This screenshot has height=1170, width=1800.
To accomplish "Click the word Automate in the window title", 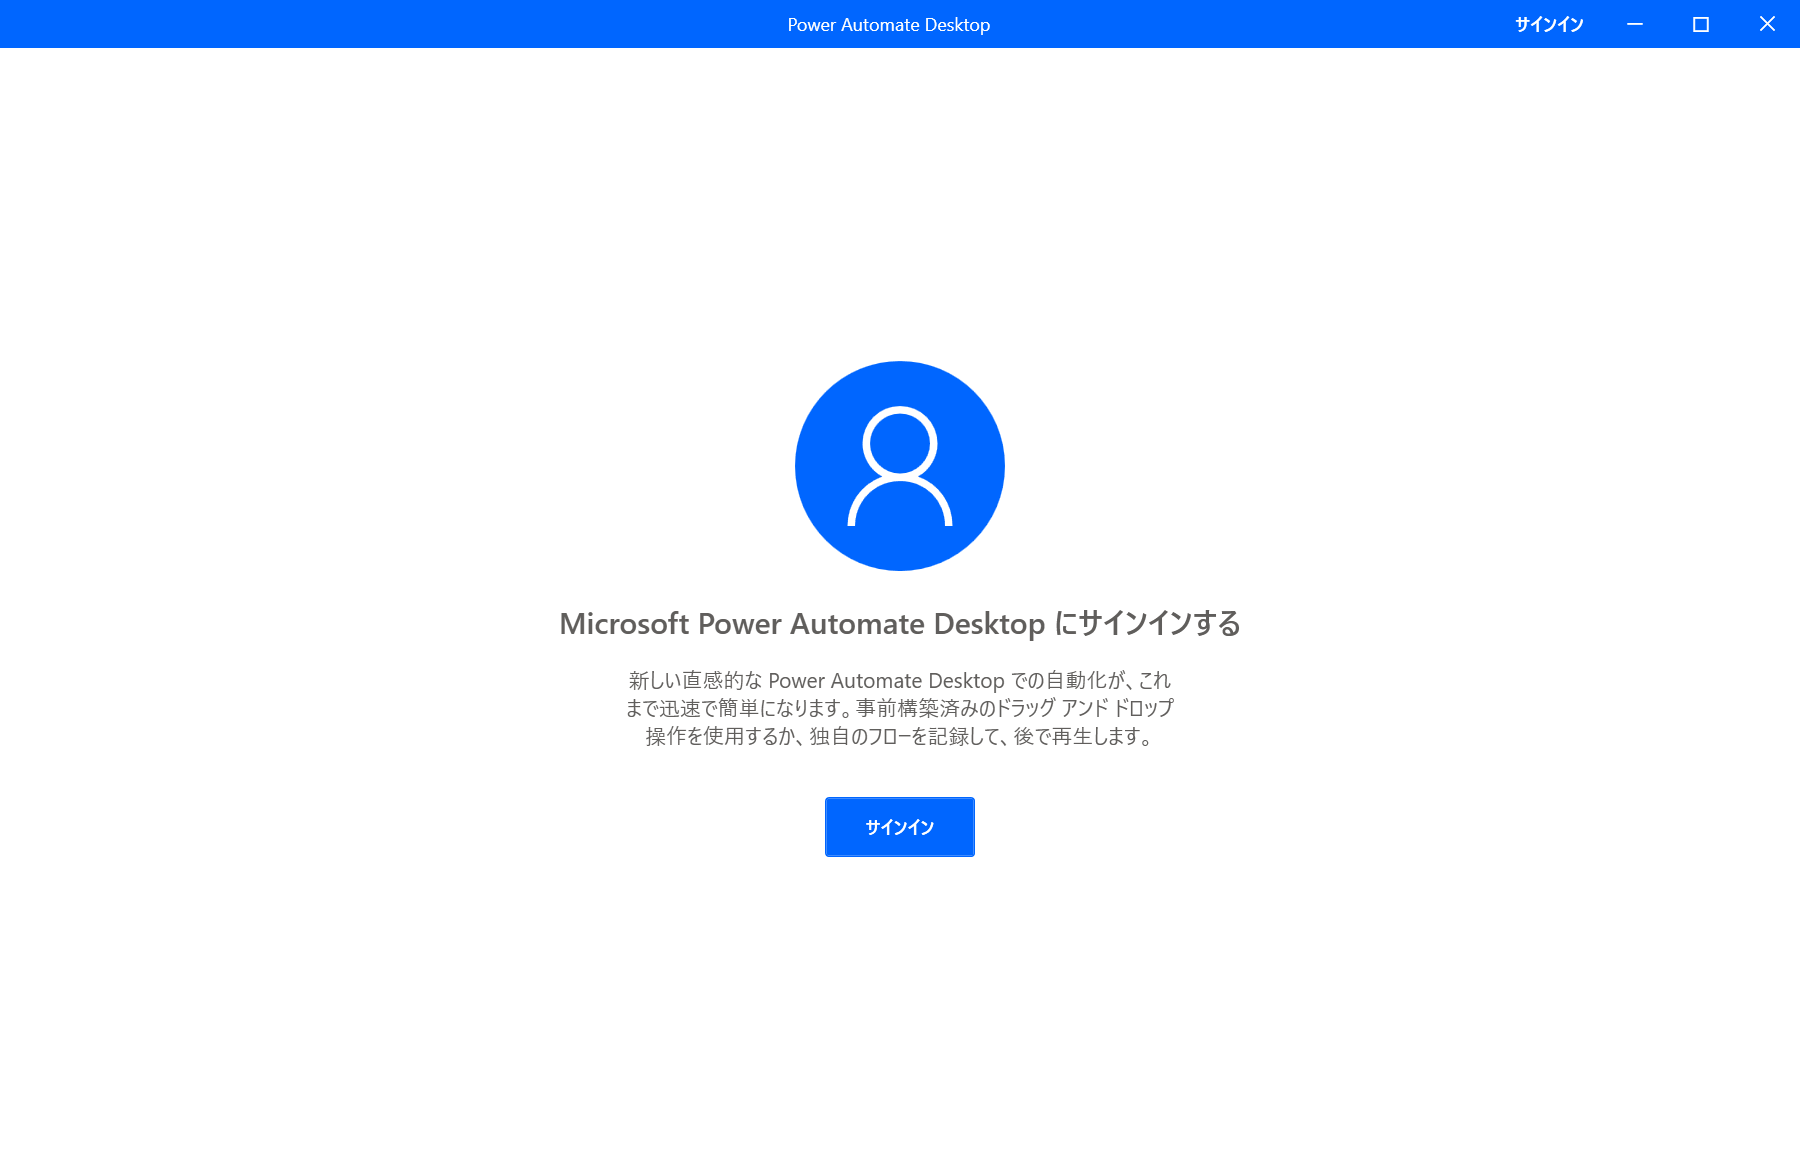I will tap(880, 25).
